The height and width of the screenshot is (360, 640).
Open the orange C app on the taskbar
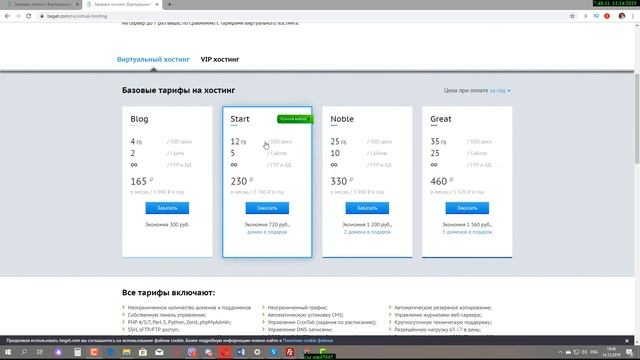coord(94,352)
